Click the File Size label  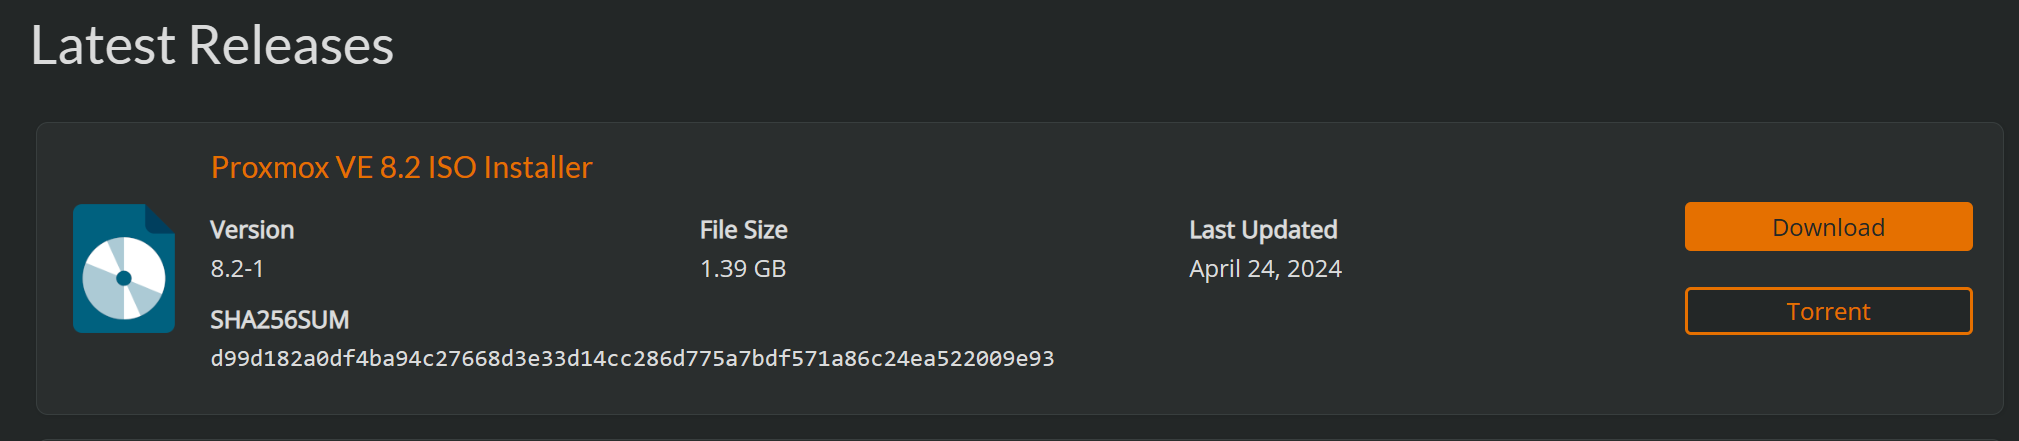[743, 230]
